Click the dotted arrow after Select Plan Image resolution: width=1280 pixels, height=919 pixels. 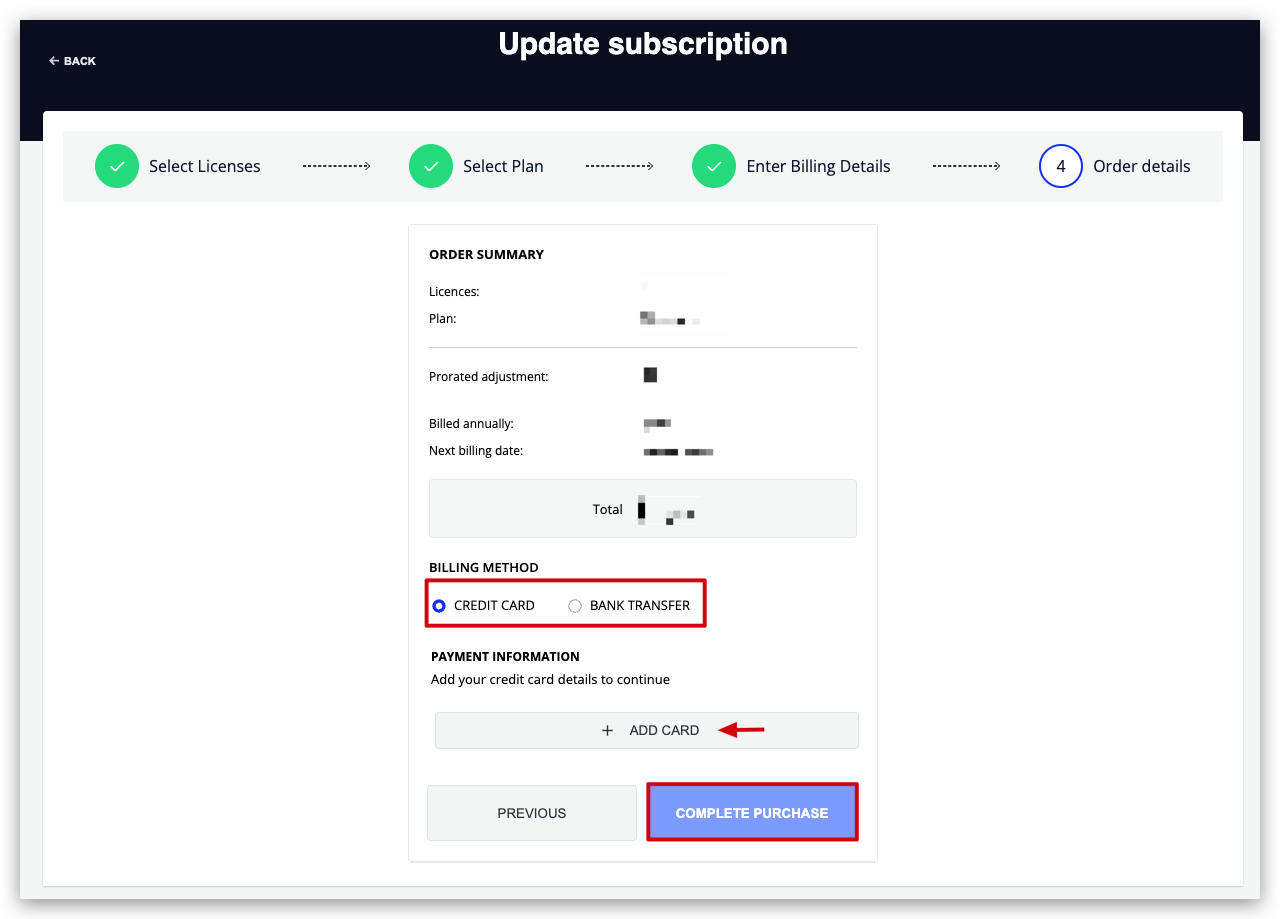click(620, 166)
